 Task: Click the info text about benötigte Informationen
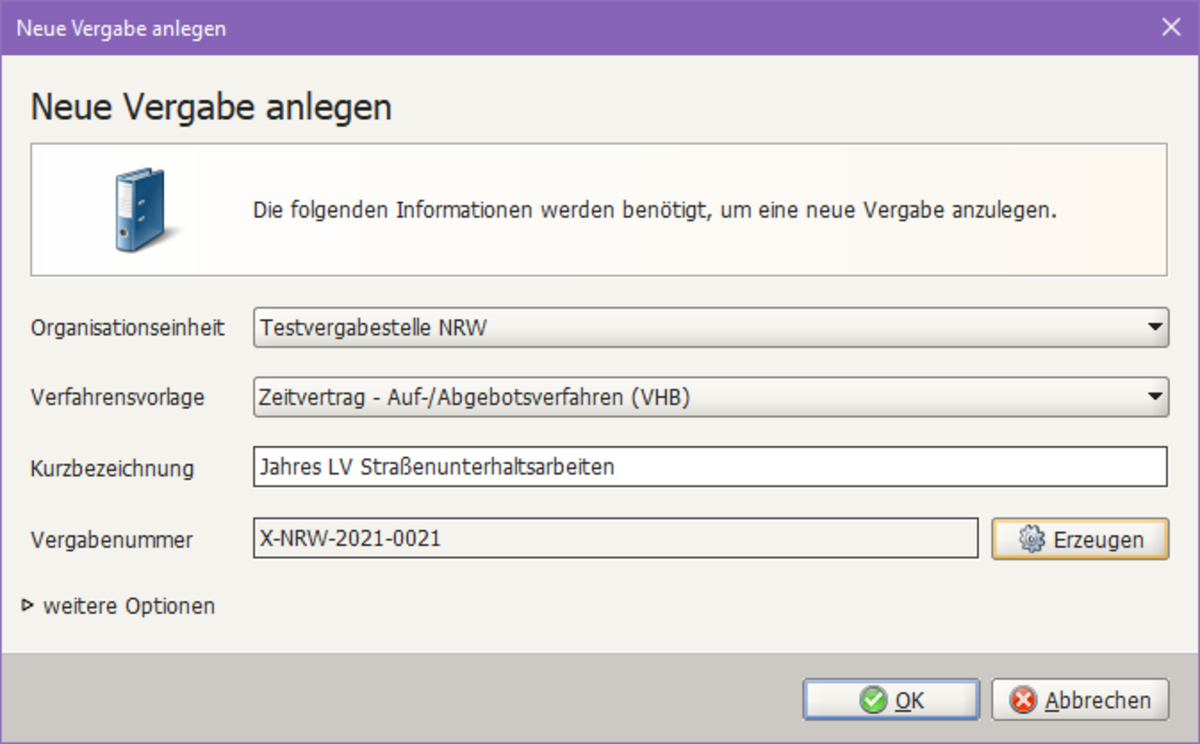pyautogui.click(x=655, y=211)
